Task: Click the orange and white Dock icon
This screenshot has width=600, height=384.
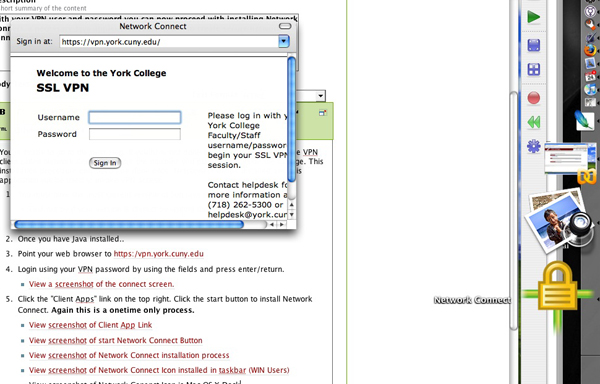Action: click(590, 24)
